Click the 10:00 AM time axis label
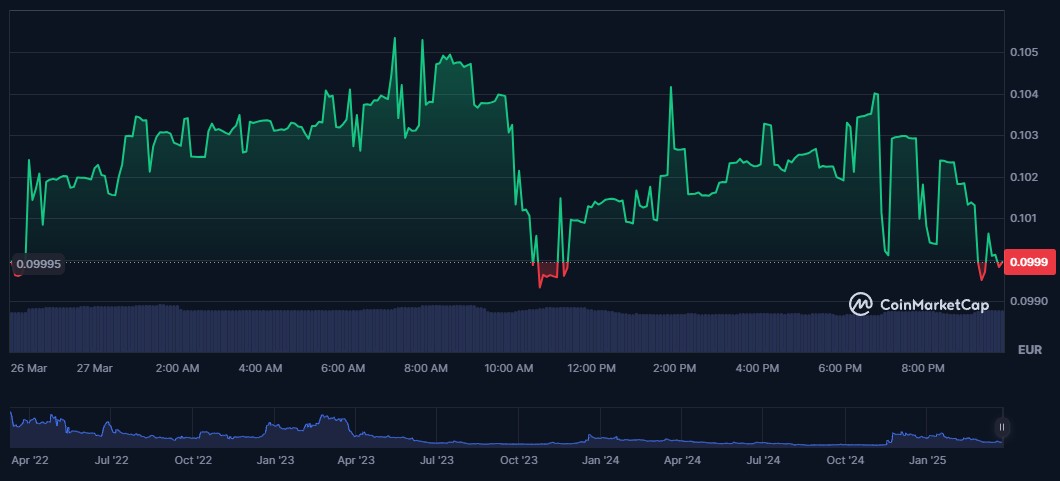Viewport: 1060px width, 481px height. pos(509,368)
